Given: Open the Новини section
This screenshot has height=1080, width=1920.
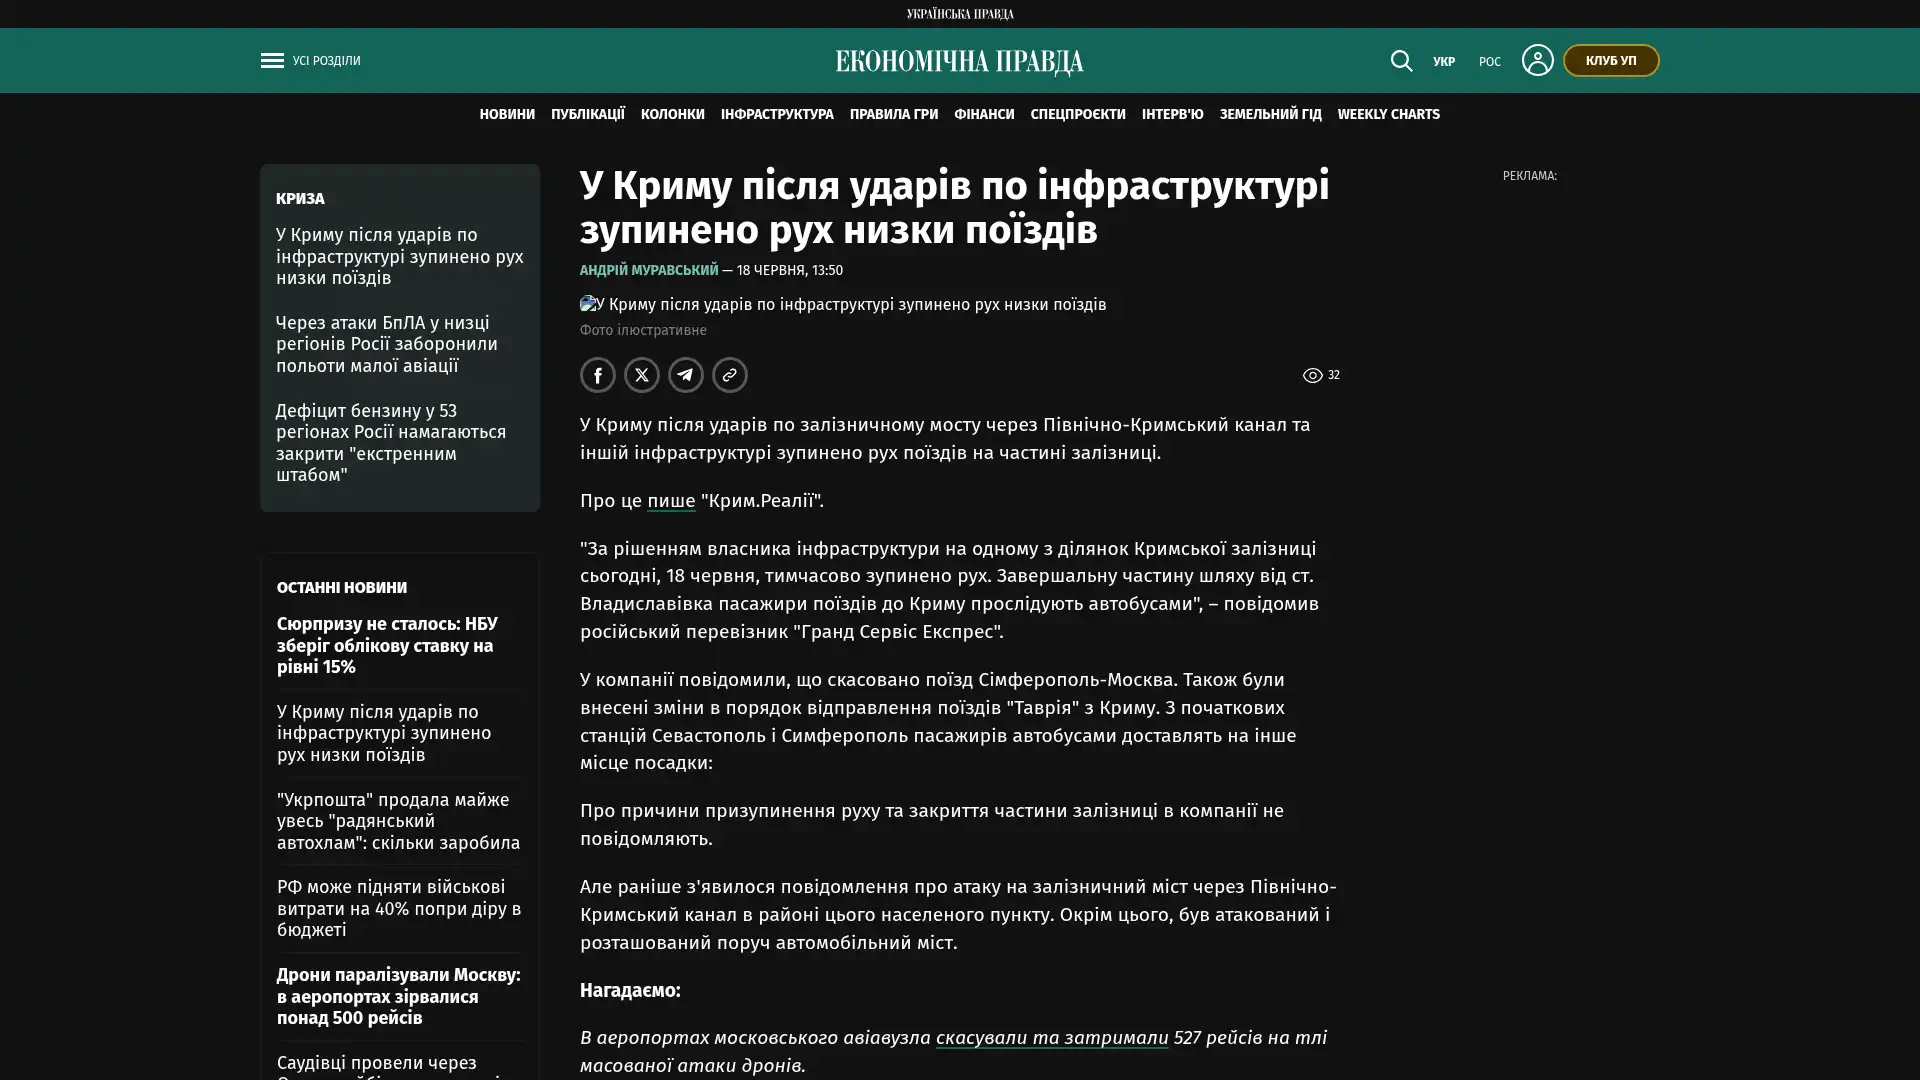Looking at the screenshot, I should point(507,115).
